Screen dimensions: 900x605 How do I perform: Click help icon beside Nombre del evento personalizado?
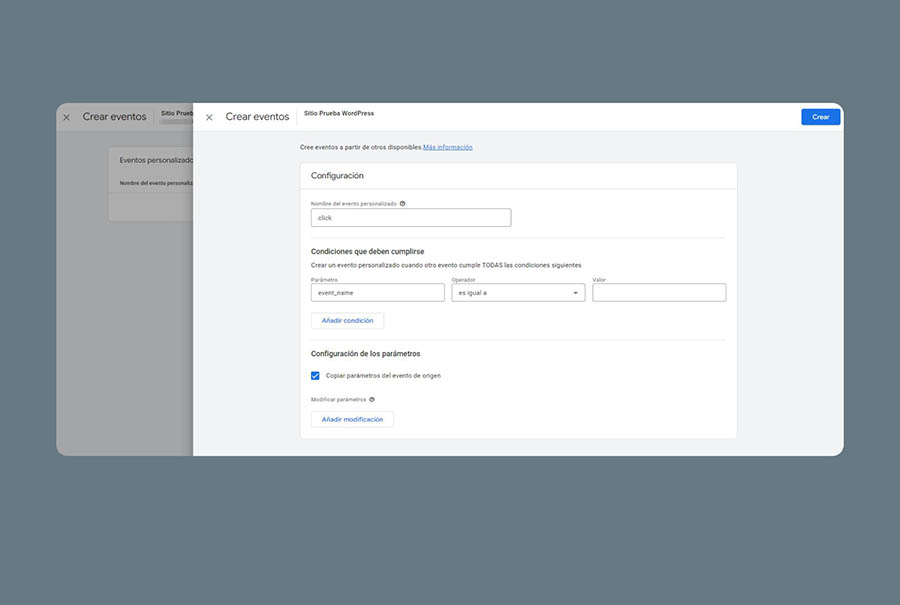point(402,203)
